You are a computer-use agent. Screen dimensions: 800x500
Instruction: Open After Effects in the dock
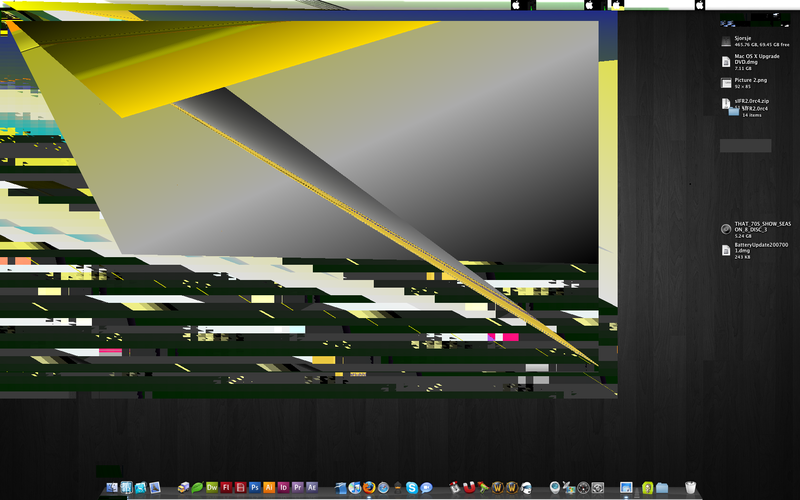point(312,487)
